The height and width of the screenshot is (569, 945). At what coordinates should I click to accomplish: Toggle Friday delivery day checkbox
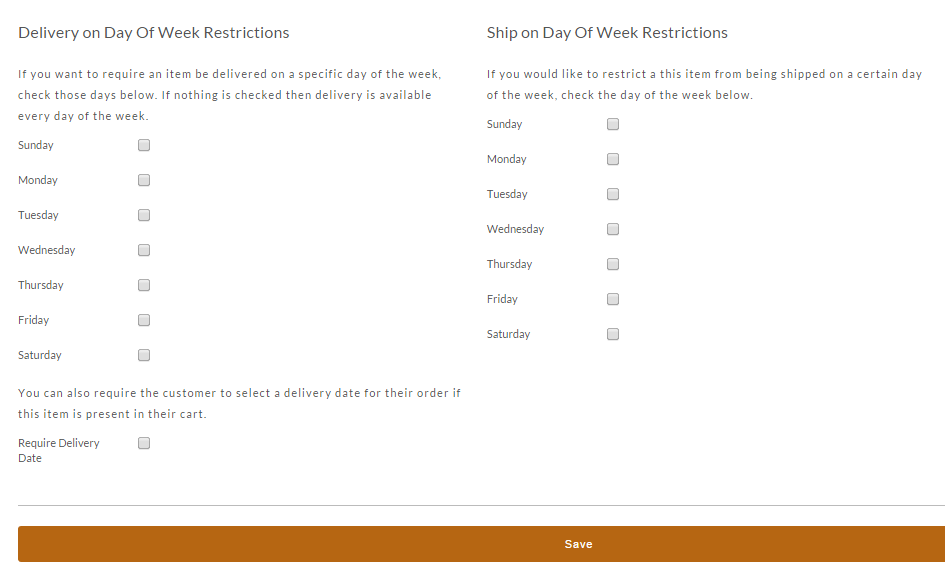point(143,320)
